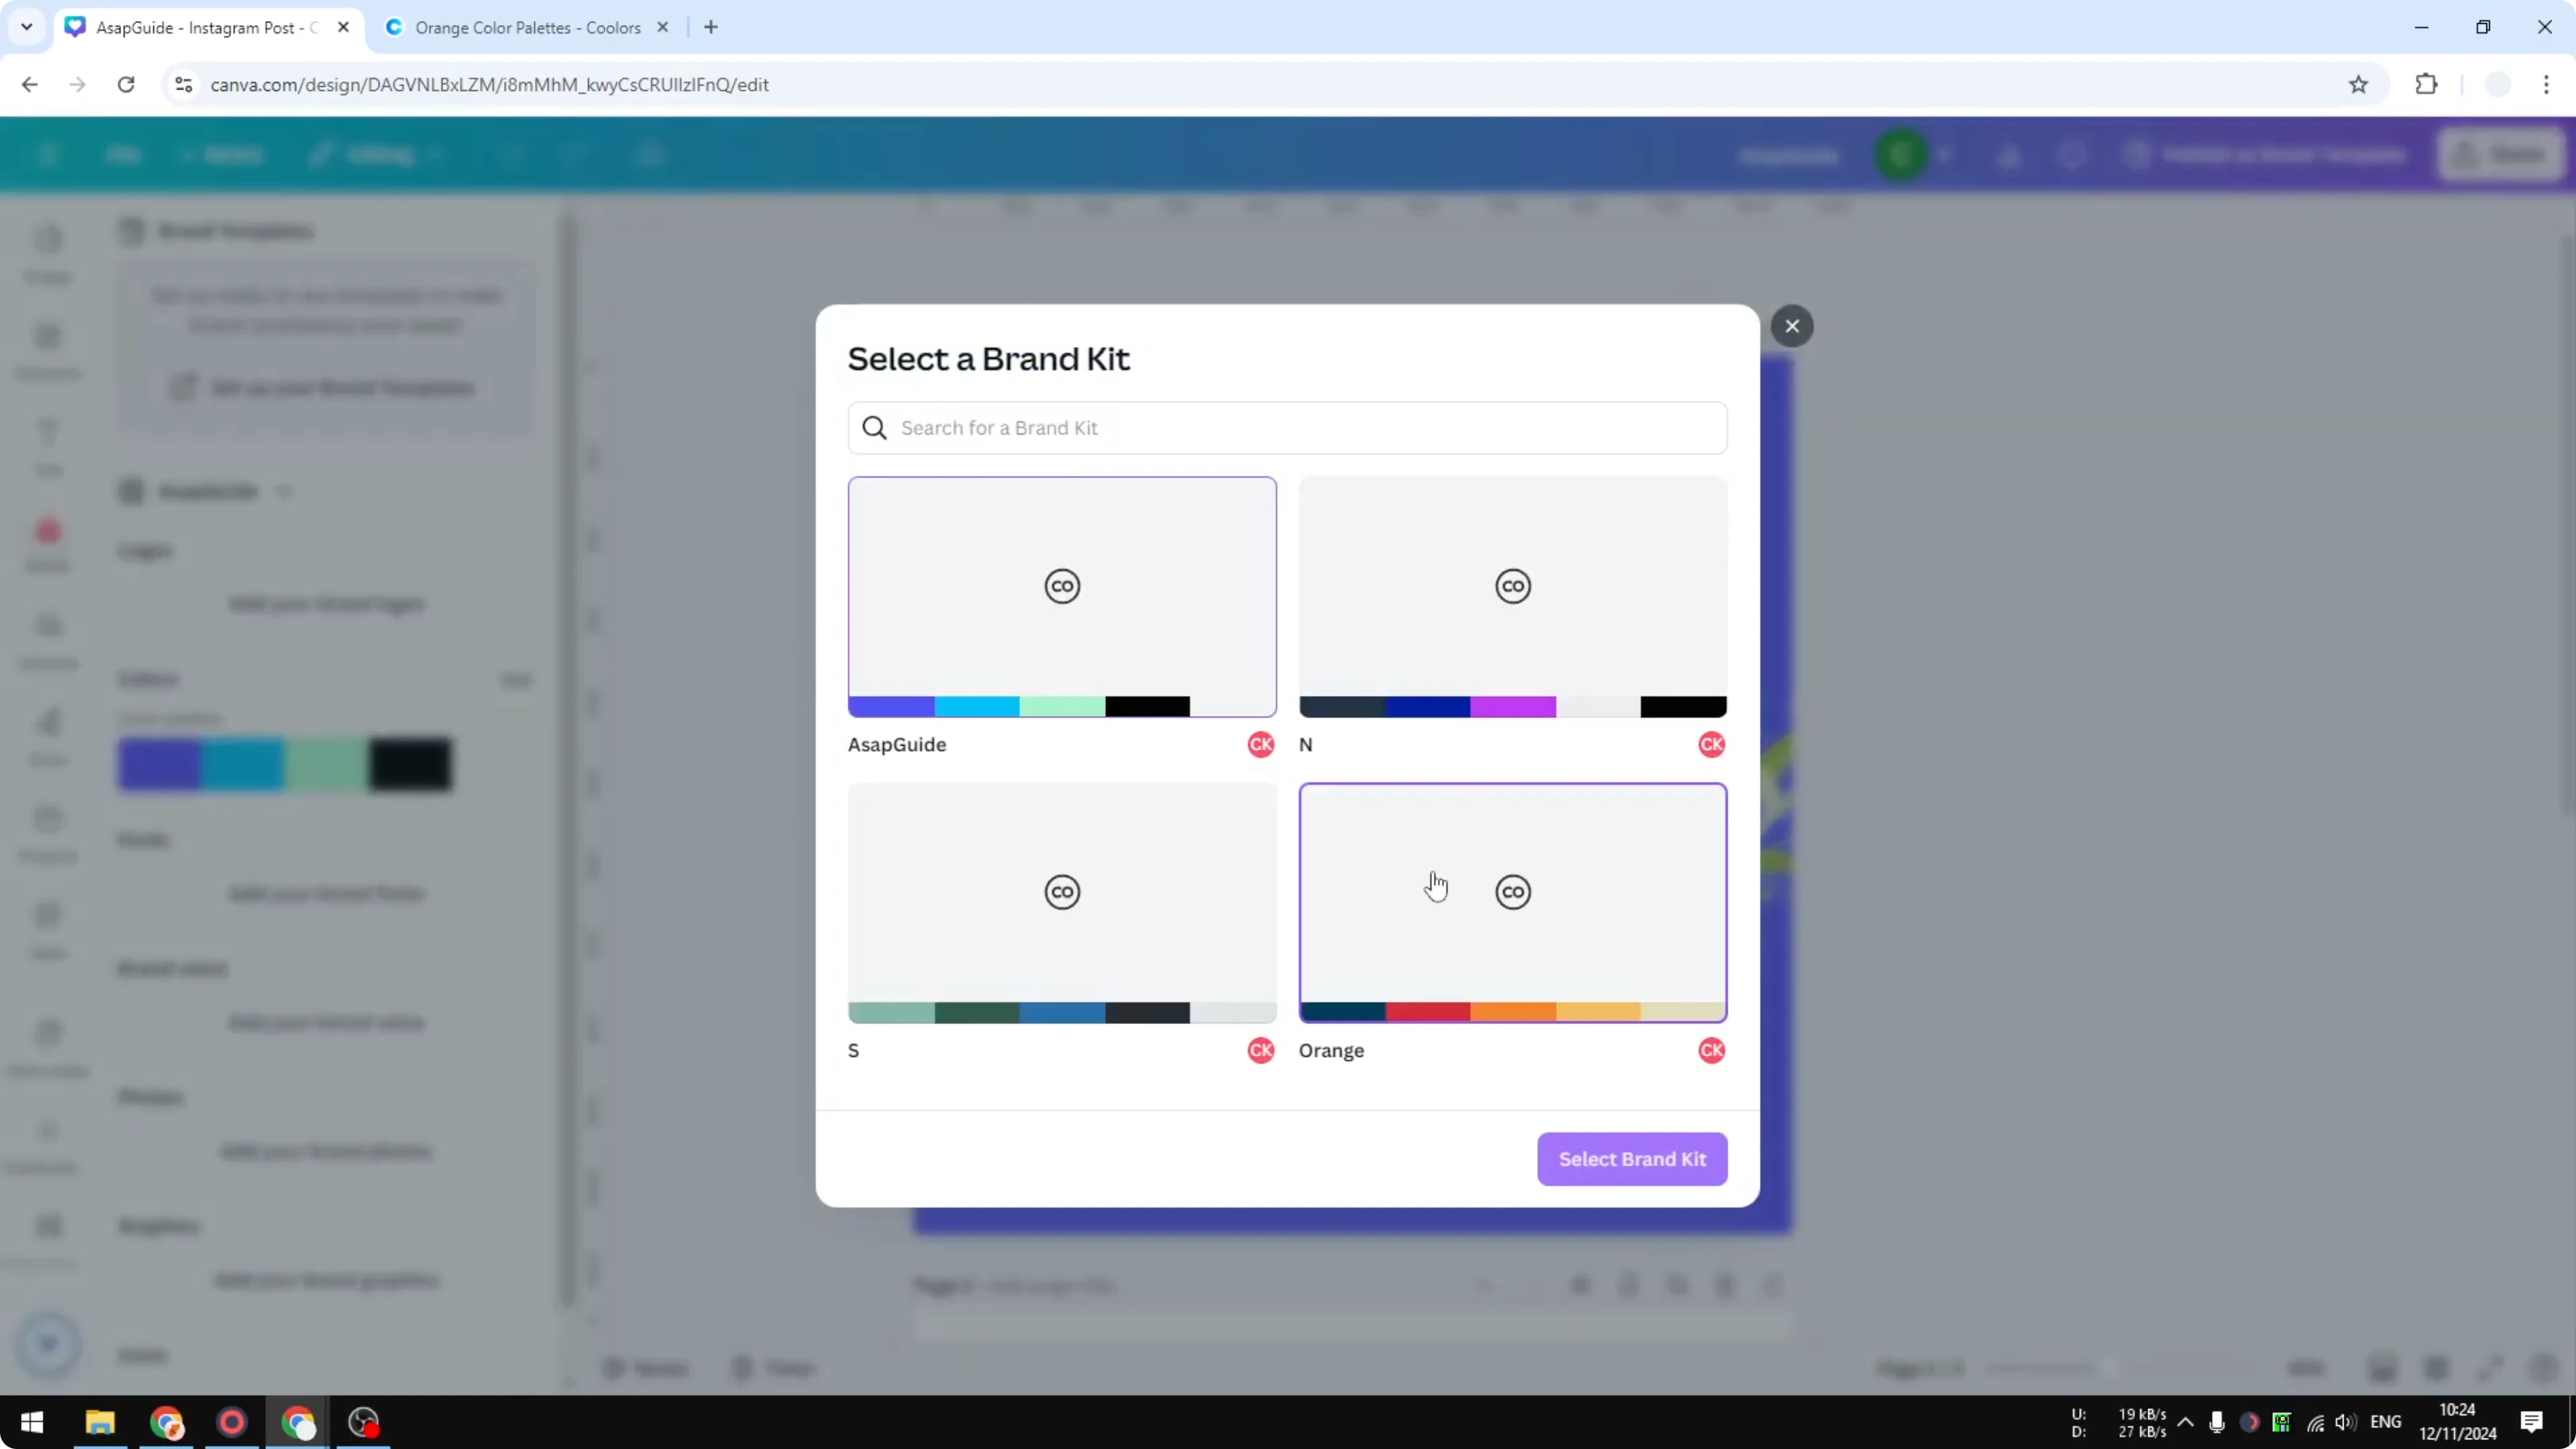This screenshot has height=1449, width=2576.
Task: Click the CK badge beside the Orange kit
Action: click(x=1711, y=1050)
